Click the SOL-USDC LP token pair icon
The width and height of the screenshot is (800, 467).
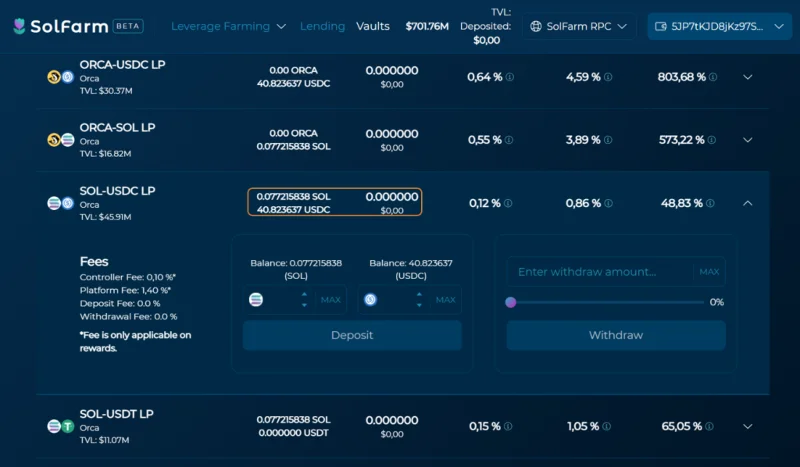tap(61, 203)
